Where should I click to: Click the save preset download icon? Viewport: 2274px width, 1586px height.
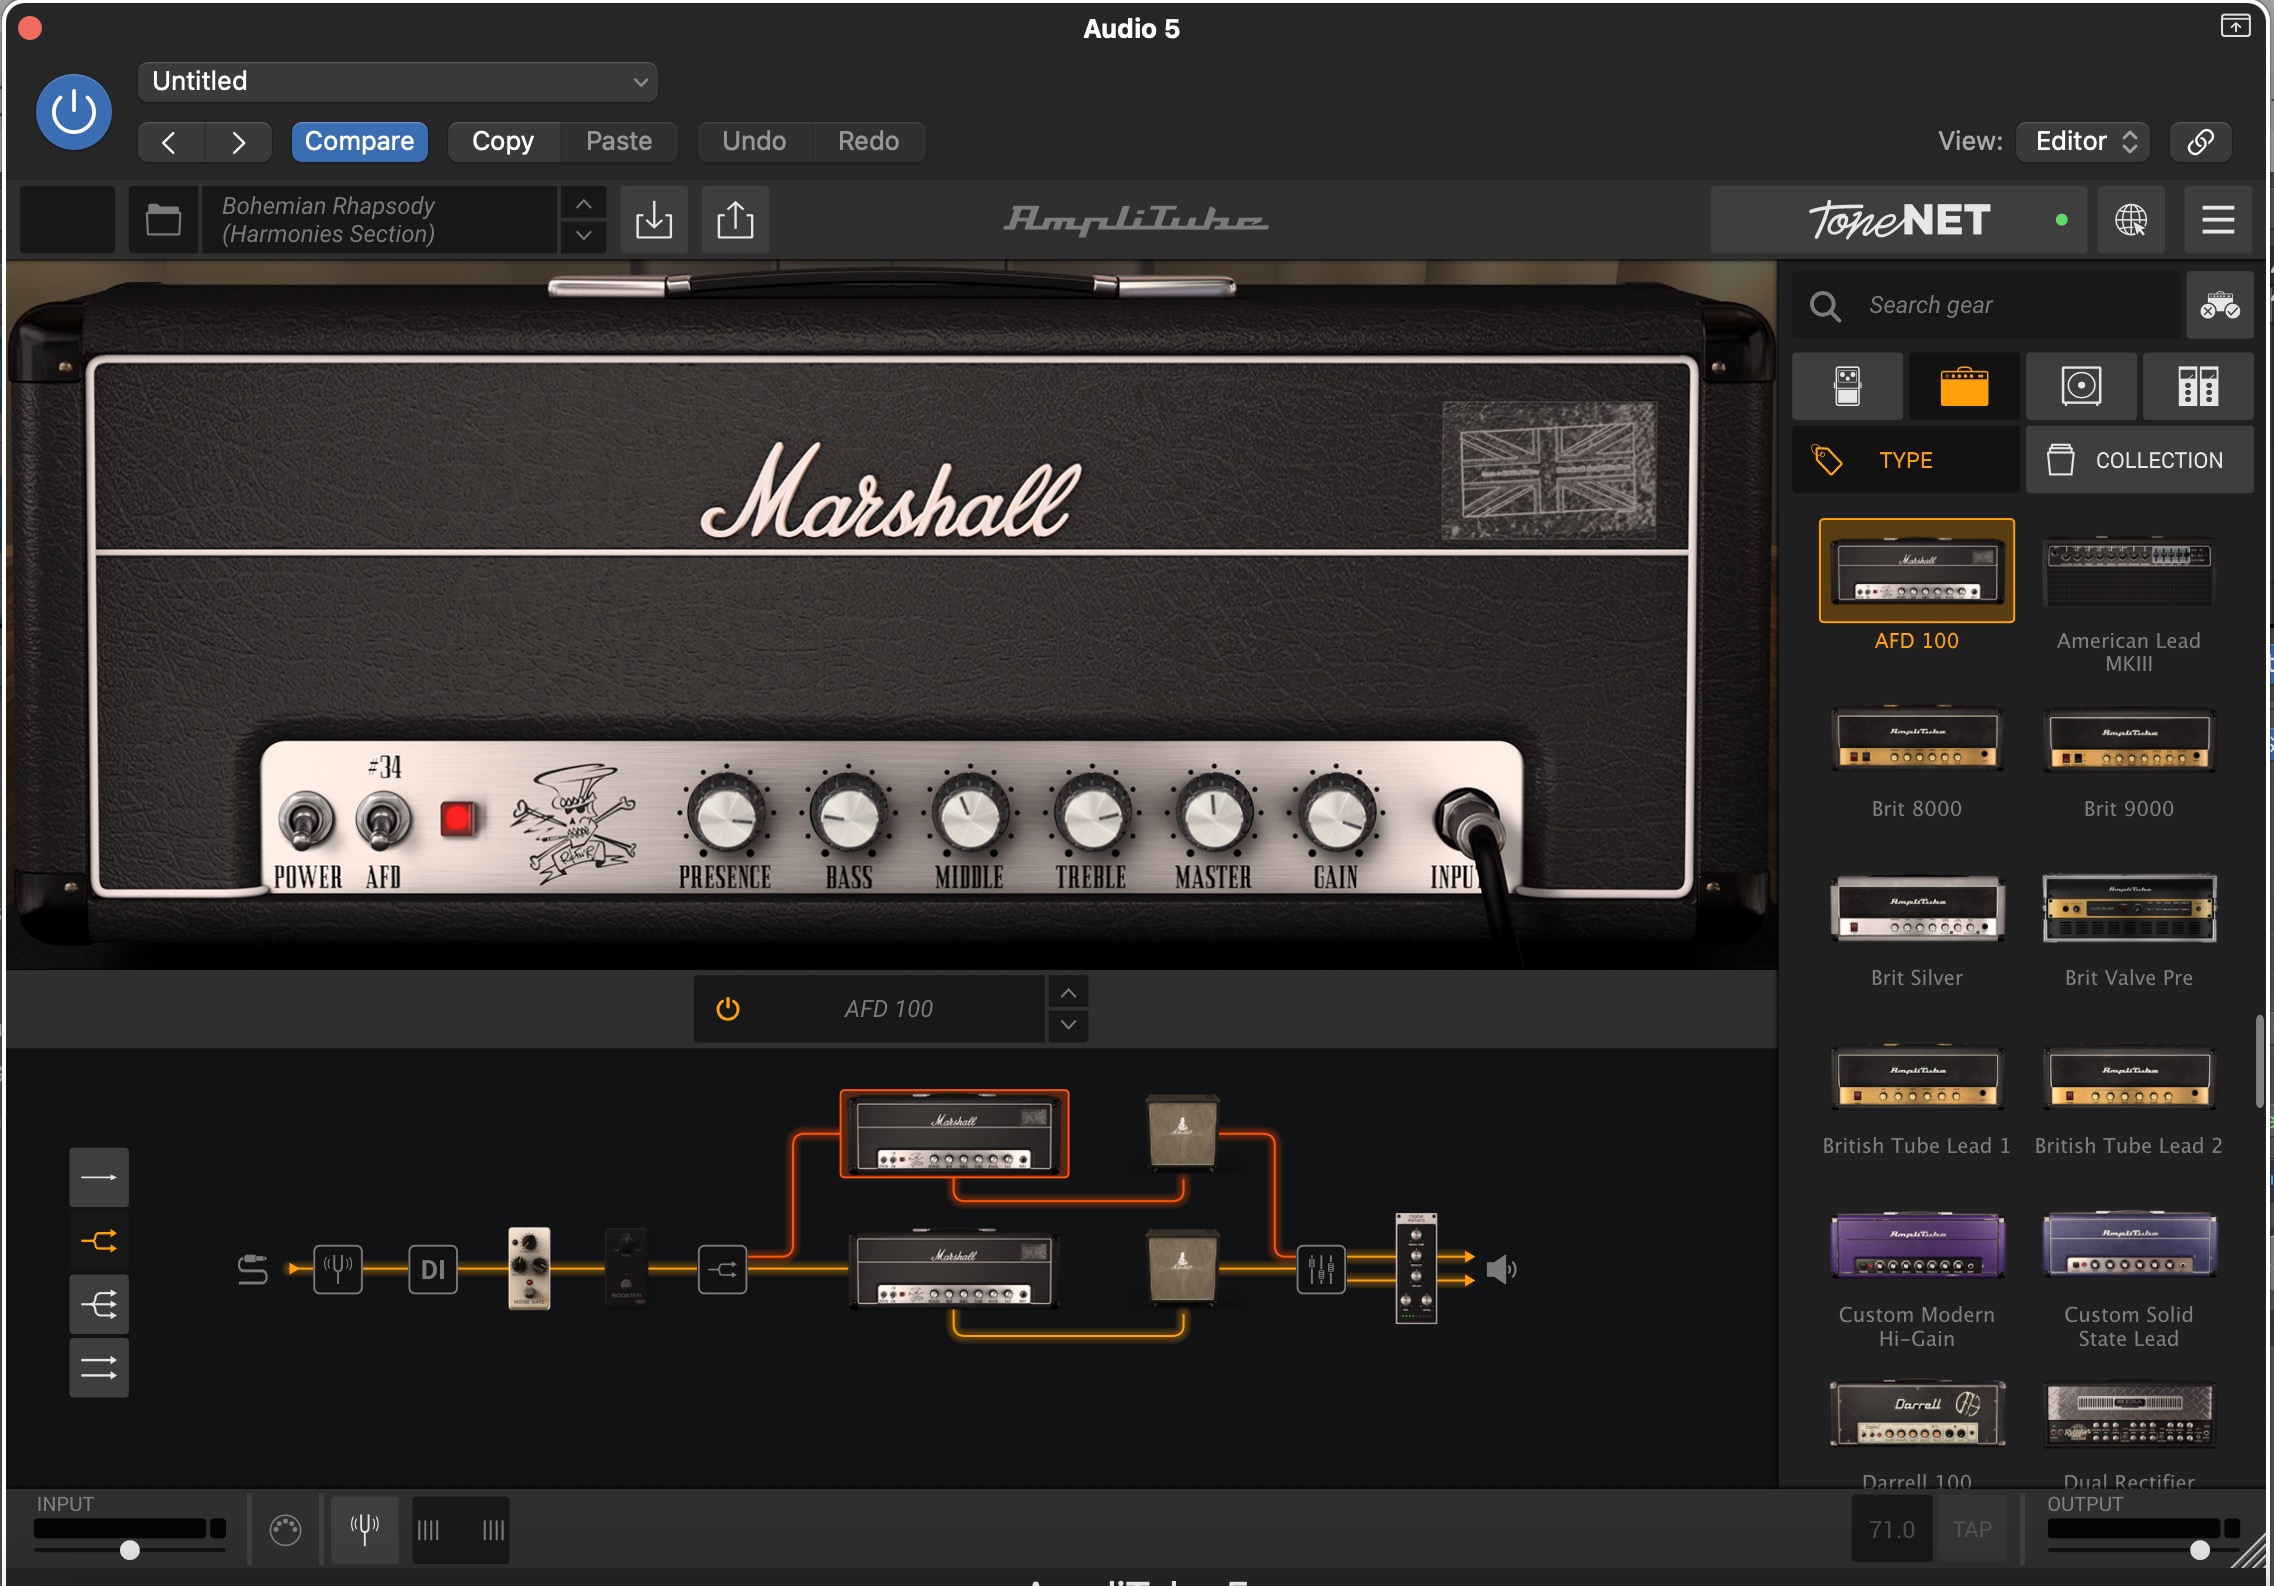pos(654,219)
